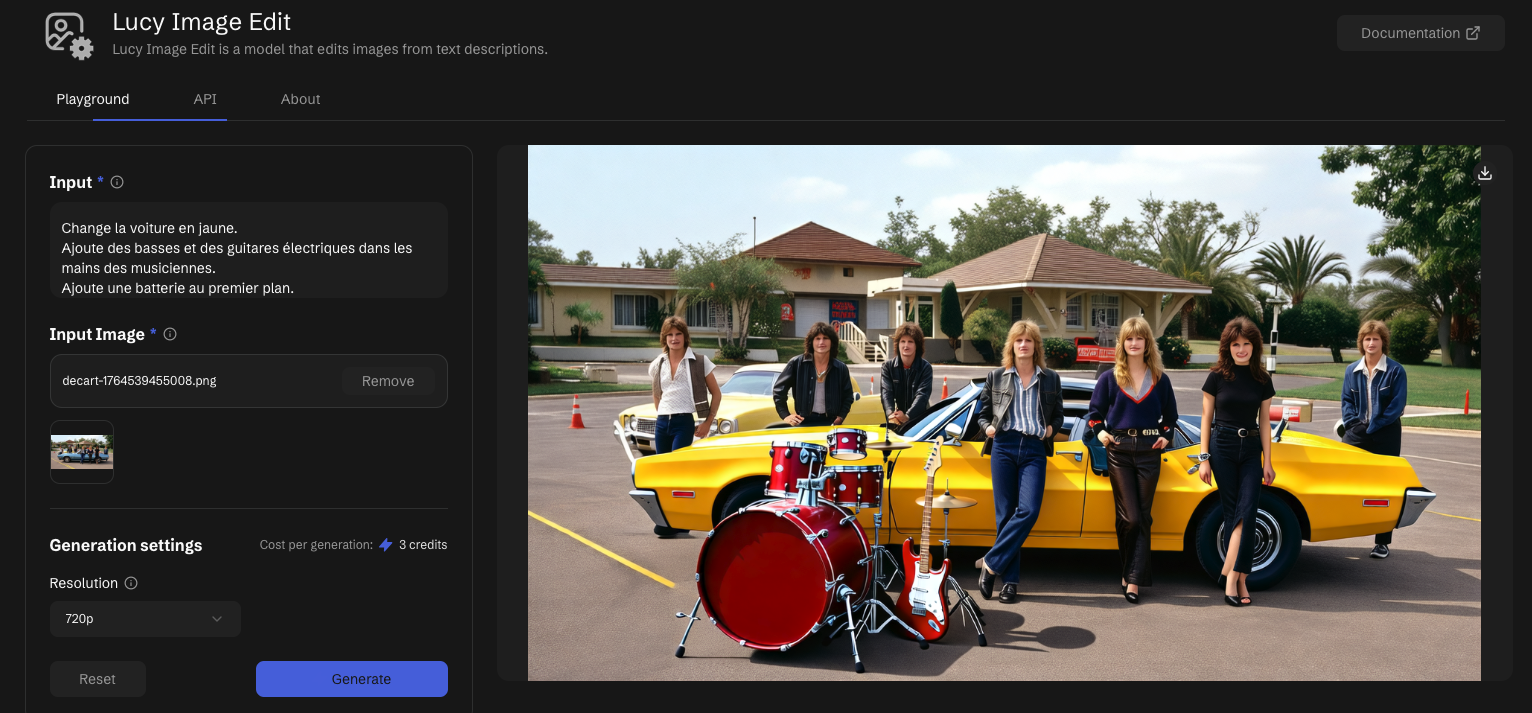Switch to the API tab
The width and height of the screenshot is (1532, 713).
(x=205, y=99)
